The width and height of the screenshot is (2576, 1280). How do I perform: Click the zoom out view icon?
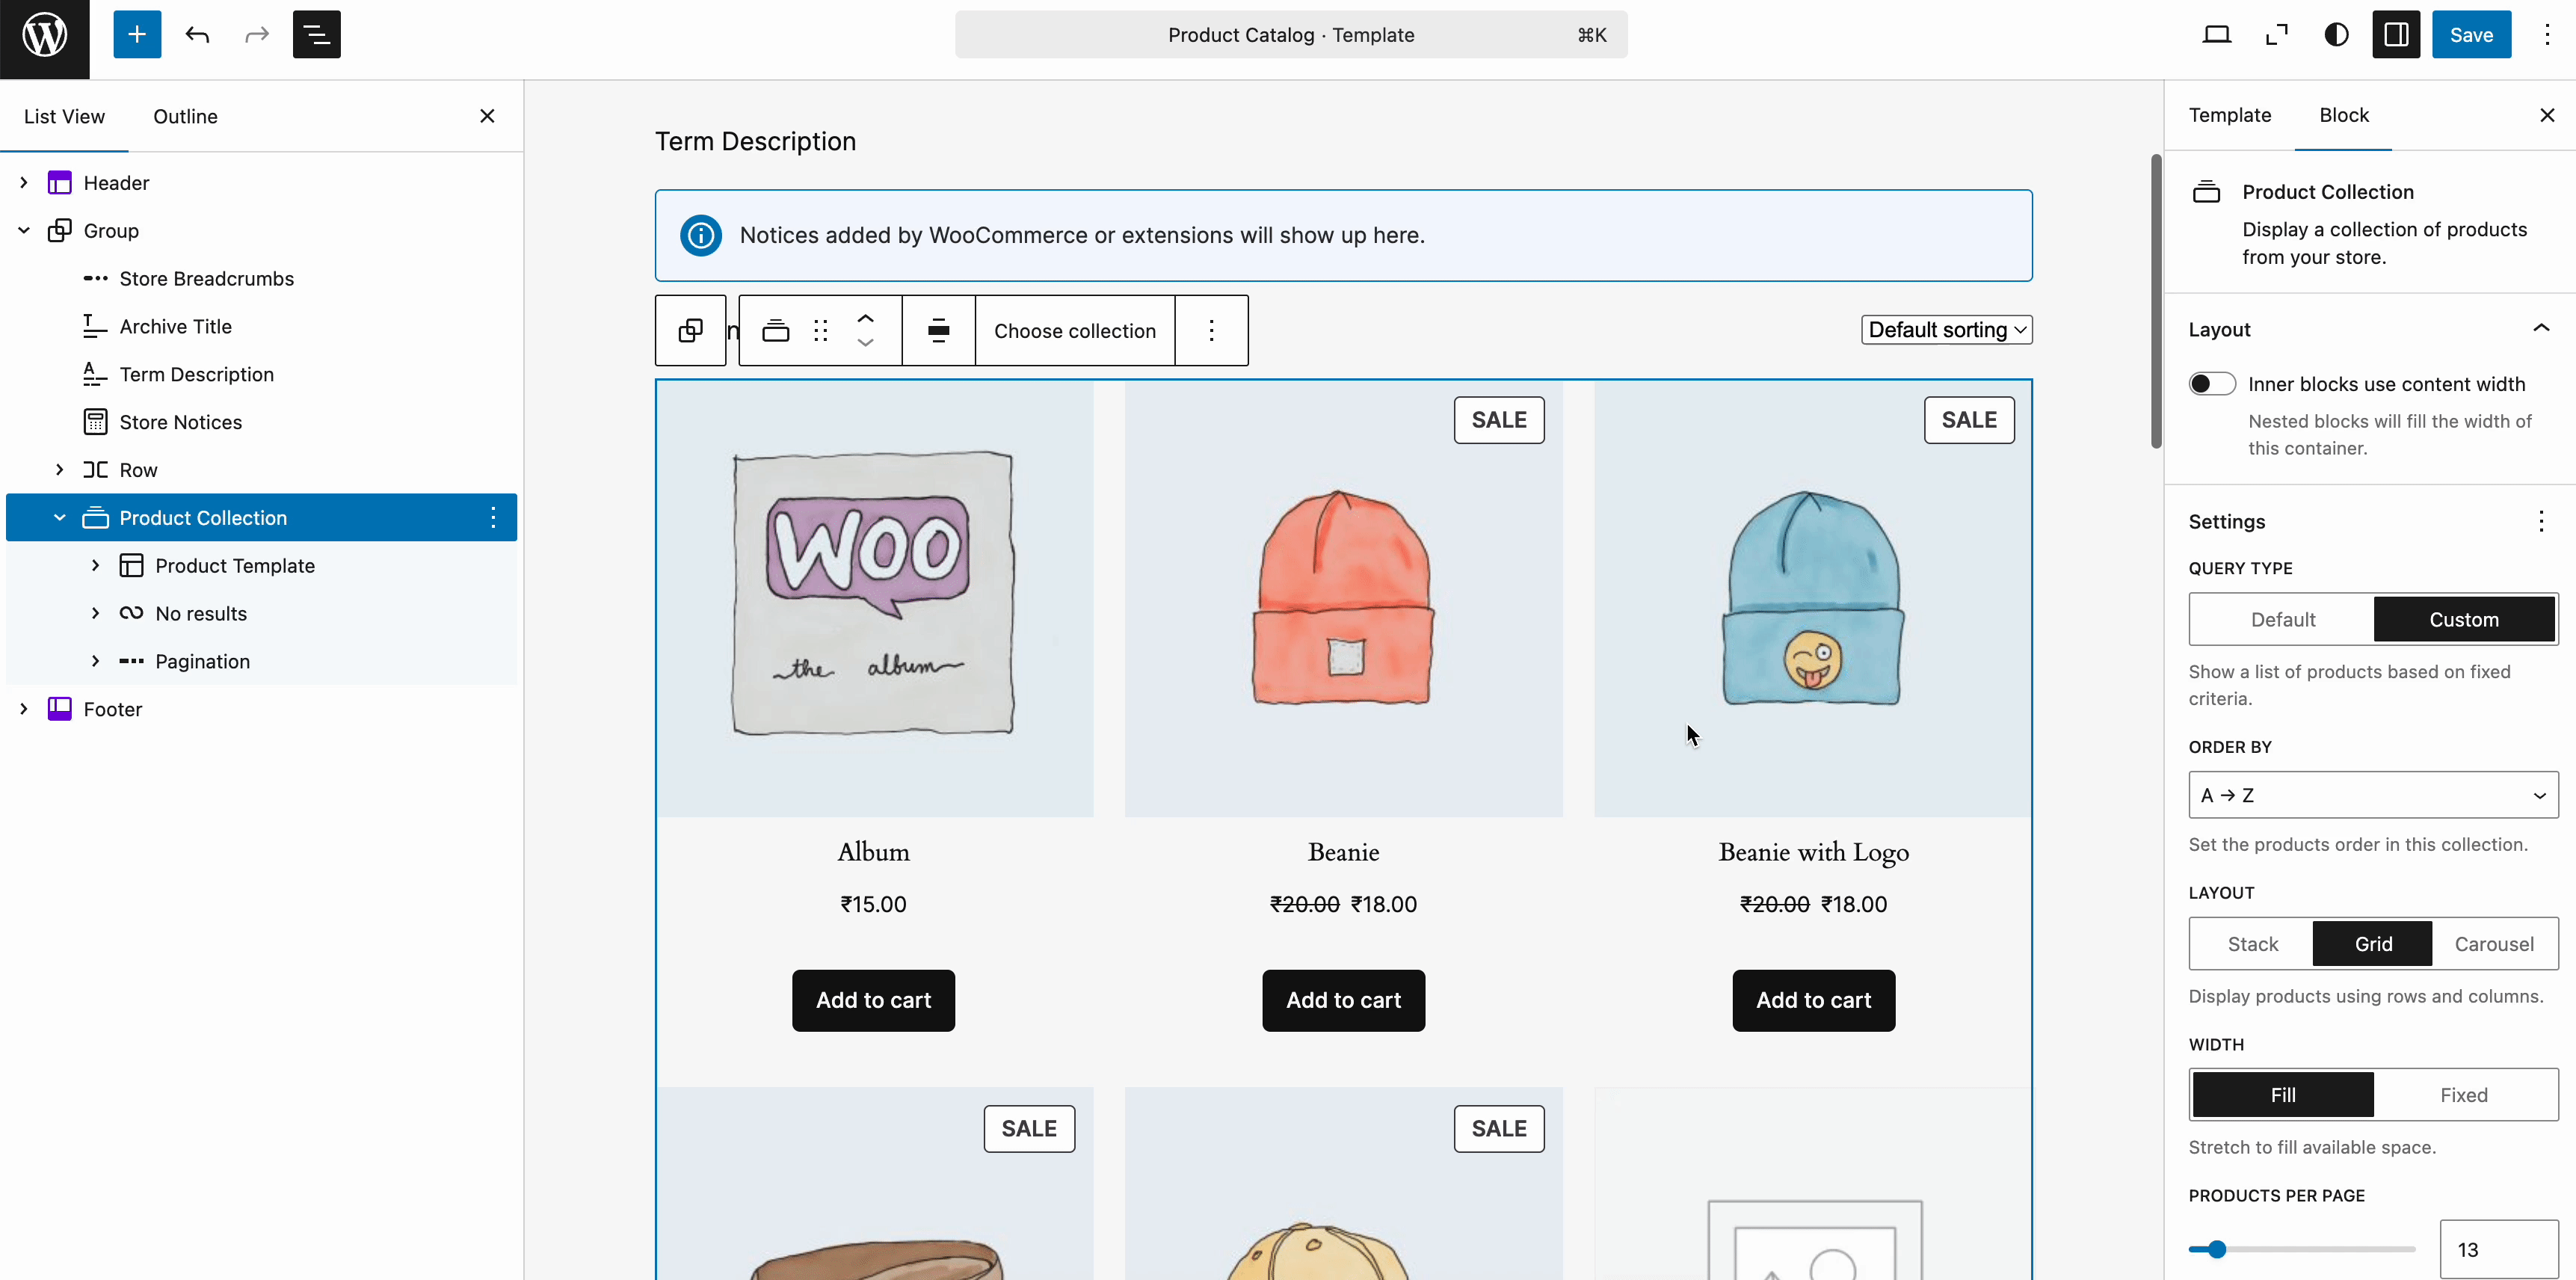pyautogui.click(x=2277, y=35)
